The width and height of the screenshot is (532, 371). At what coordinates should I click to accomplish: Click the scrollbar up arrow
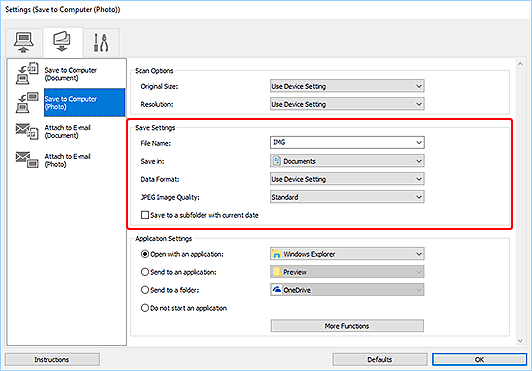click(x=520, y=64)
